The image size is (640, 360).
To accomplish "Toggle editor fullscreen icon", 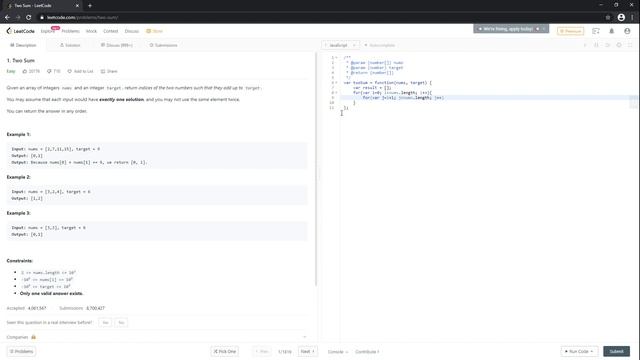I will [x=630, y=45].
